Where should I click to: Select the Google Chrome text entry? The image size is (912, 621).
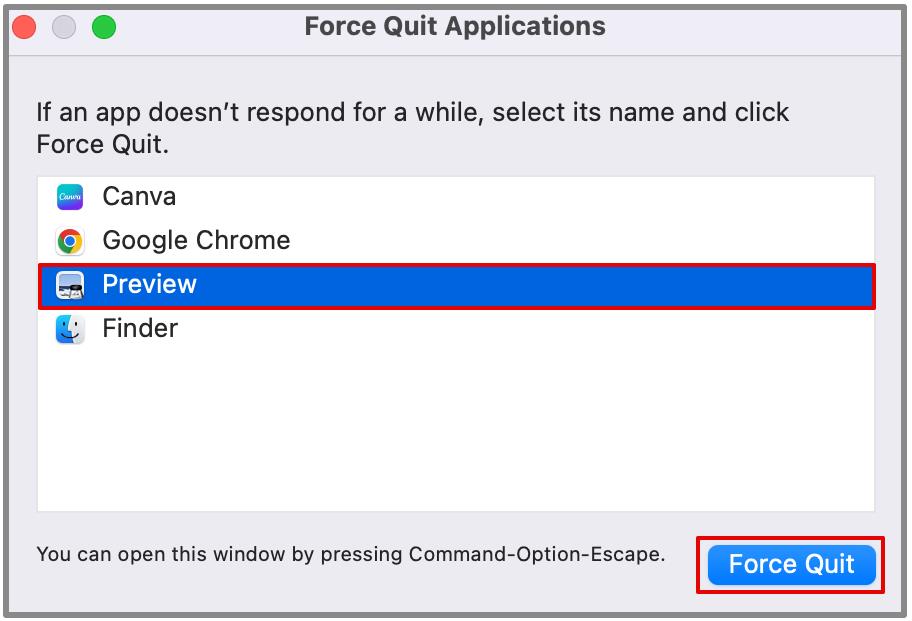click(x=196, y=241)
